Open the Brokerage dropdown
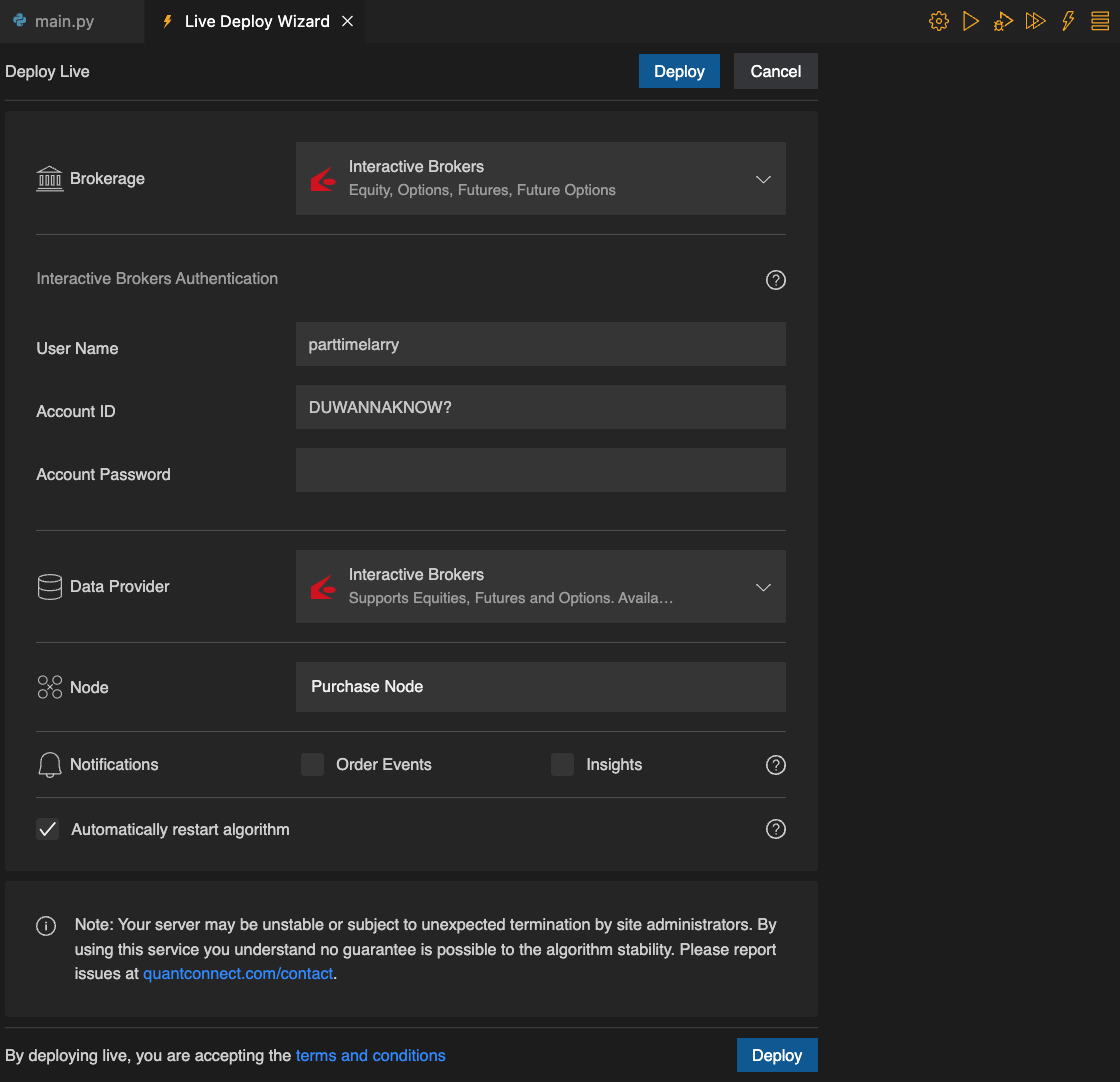This screenshot has width=1120, height=1082. [763, 179]
